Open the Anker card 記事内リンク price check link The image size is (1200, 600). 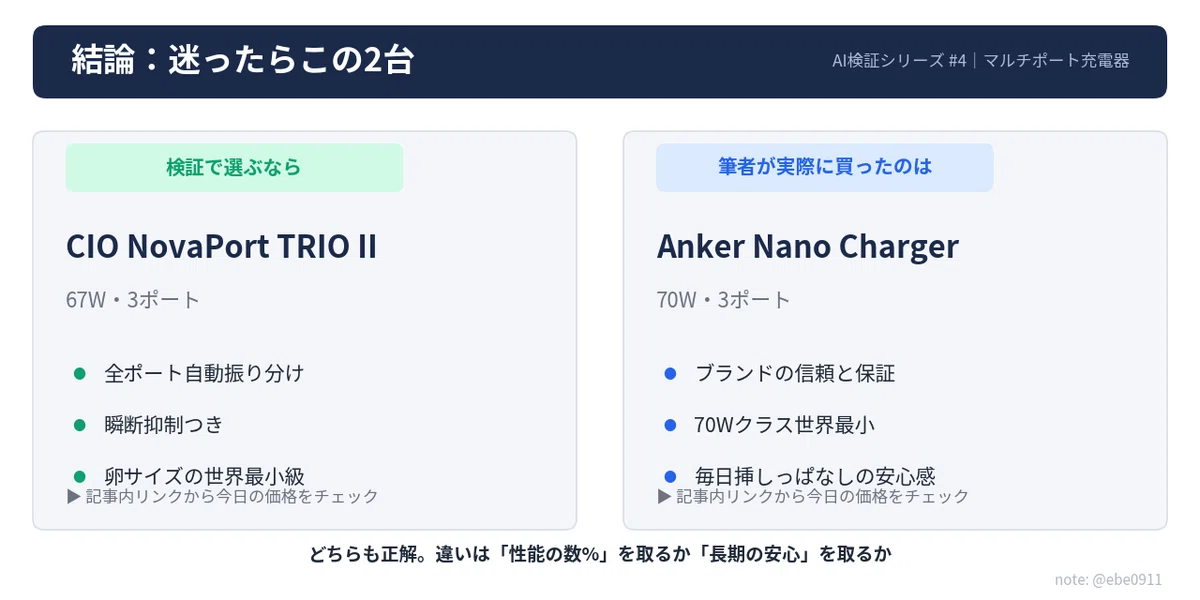click(x=814, y=496)
